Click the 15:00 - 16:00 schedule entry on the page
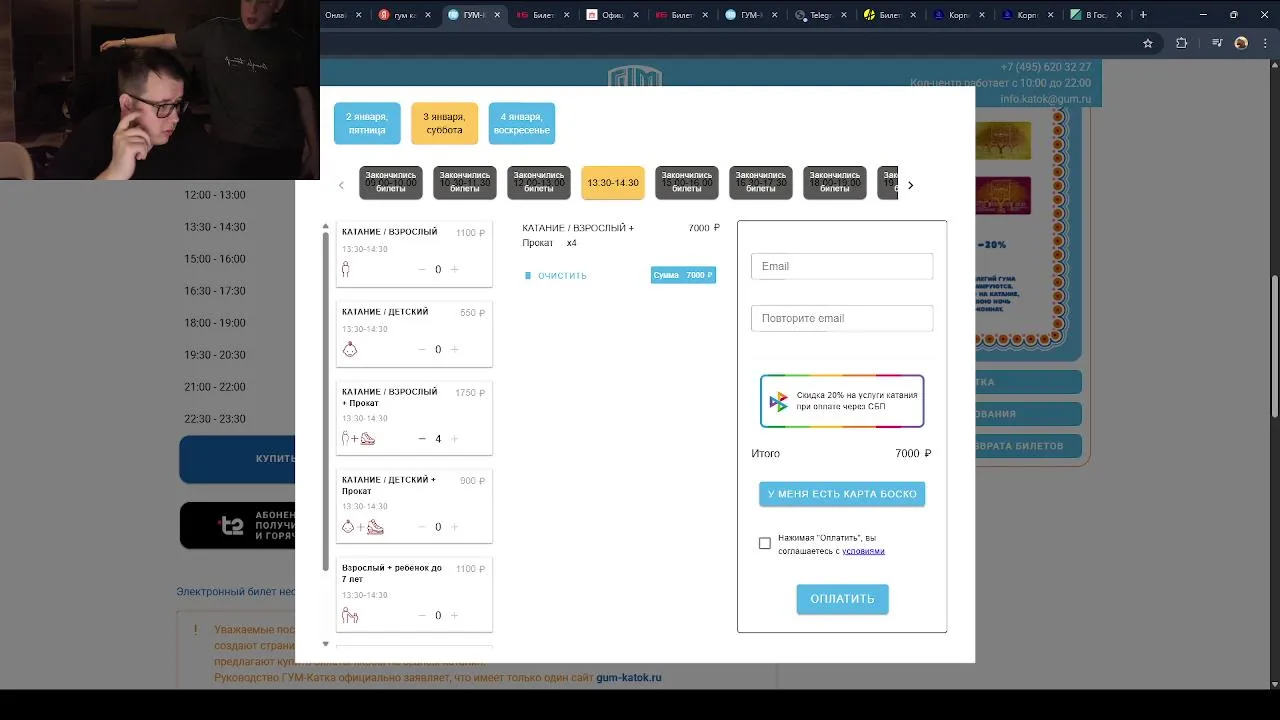Screen dimensions: 1280x720 pos(215,259)
